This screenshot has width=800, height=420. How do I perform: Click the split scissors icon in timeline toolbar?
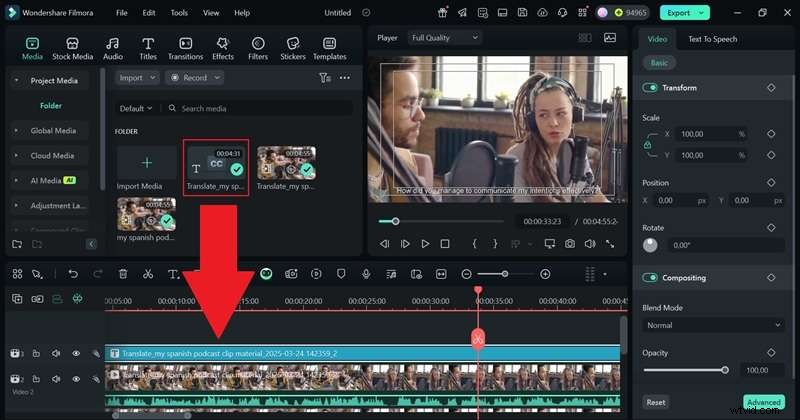point(148,273)
